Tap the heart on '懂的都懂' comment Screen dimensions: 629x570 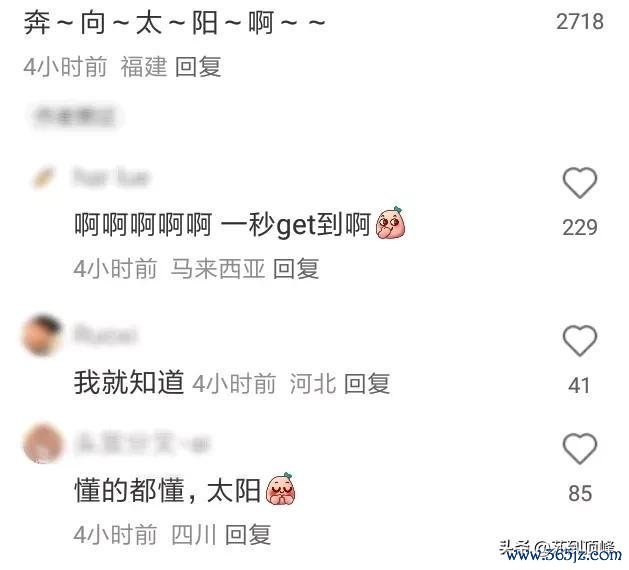coord(580,448)
